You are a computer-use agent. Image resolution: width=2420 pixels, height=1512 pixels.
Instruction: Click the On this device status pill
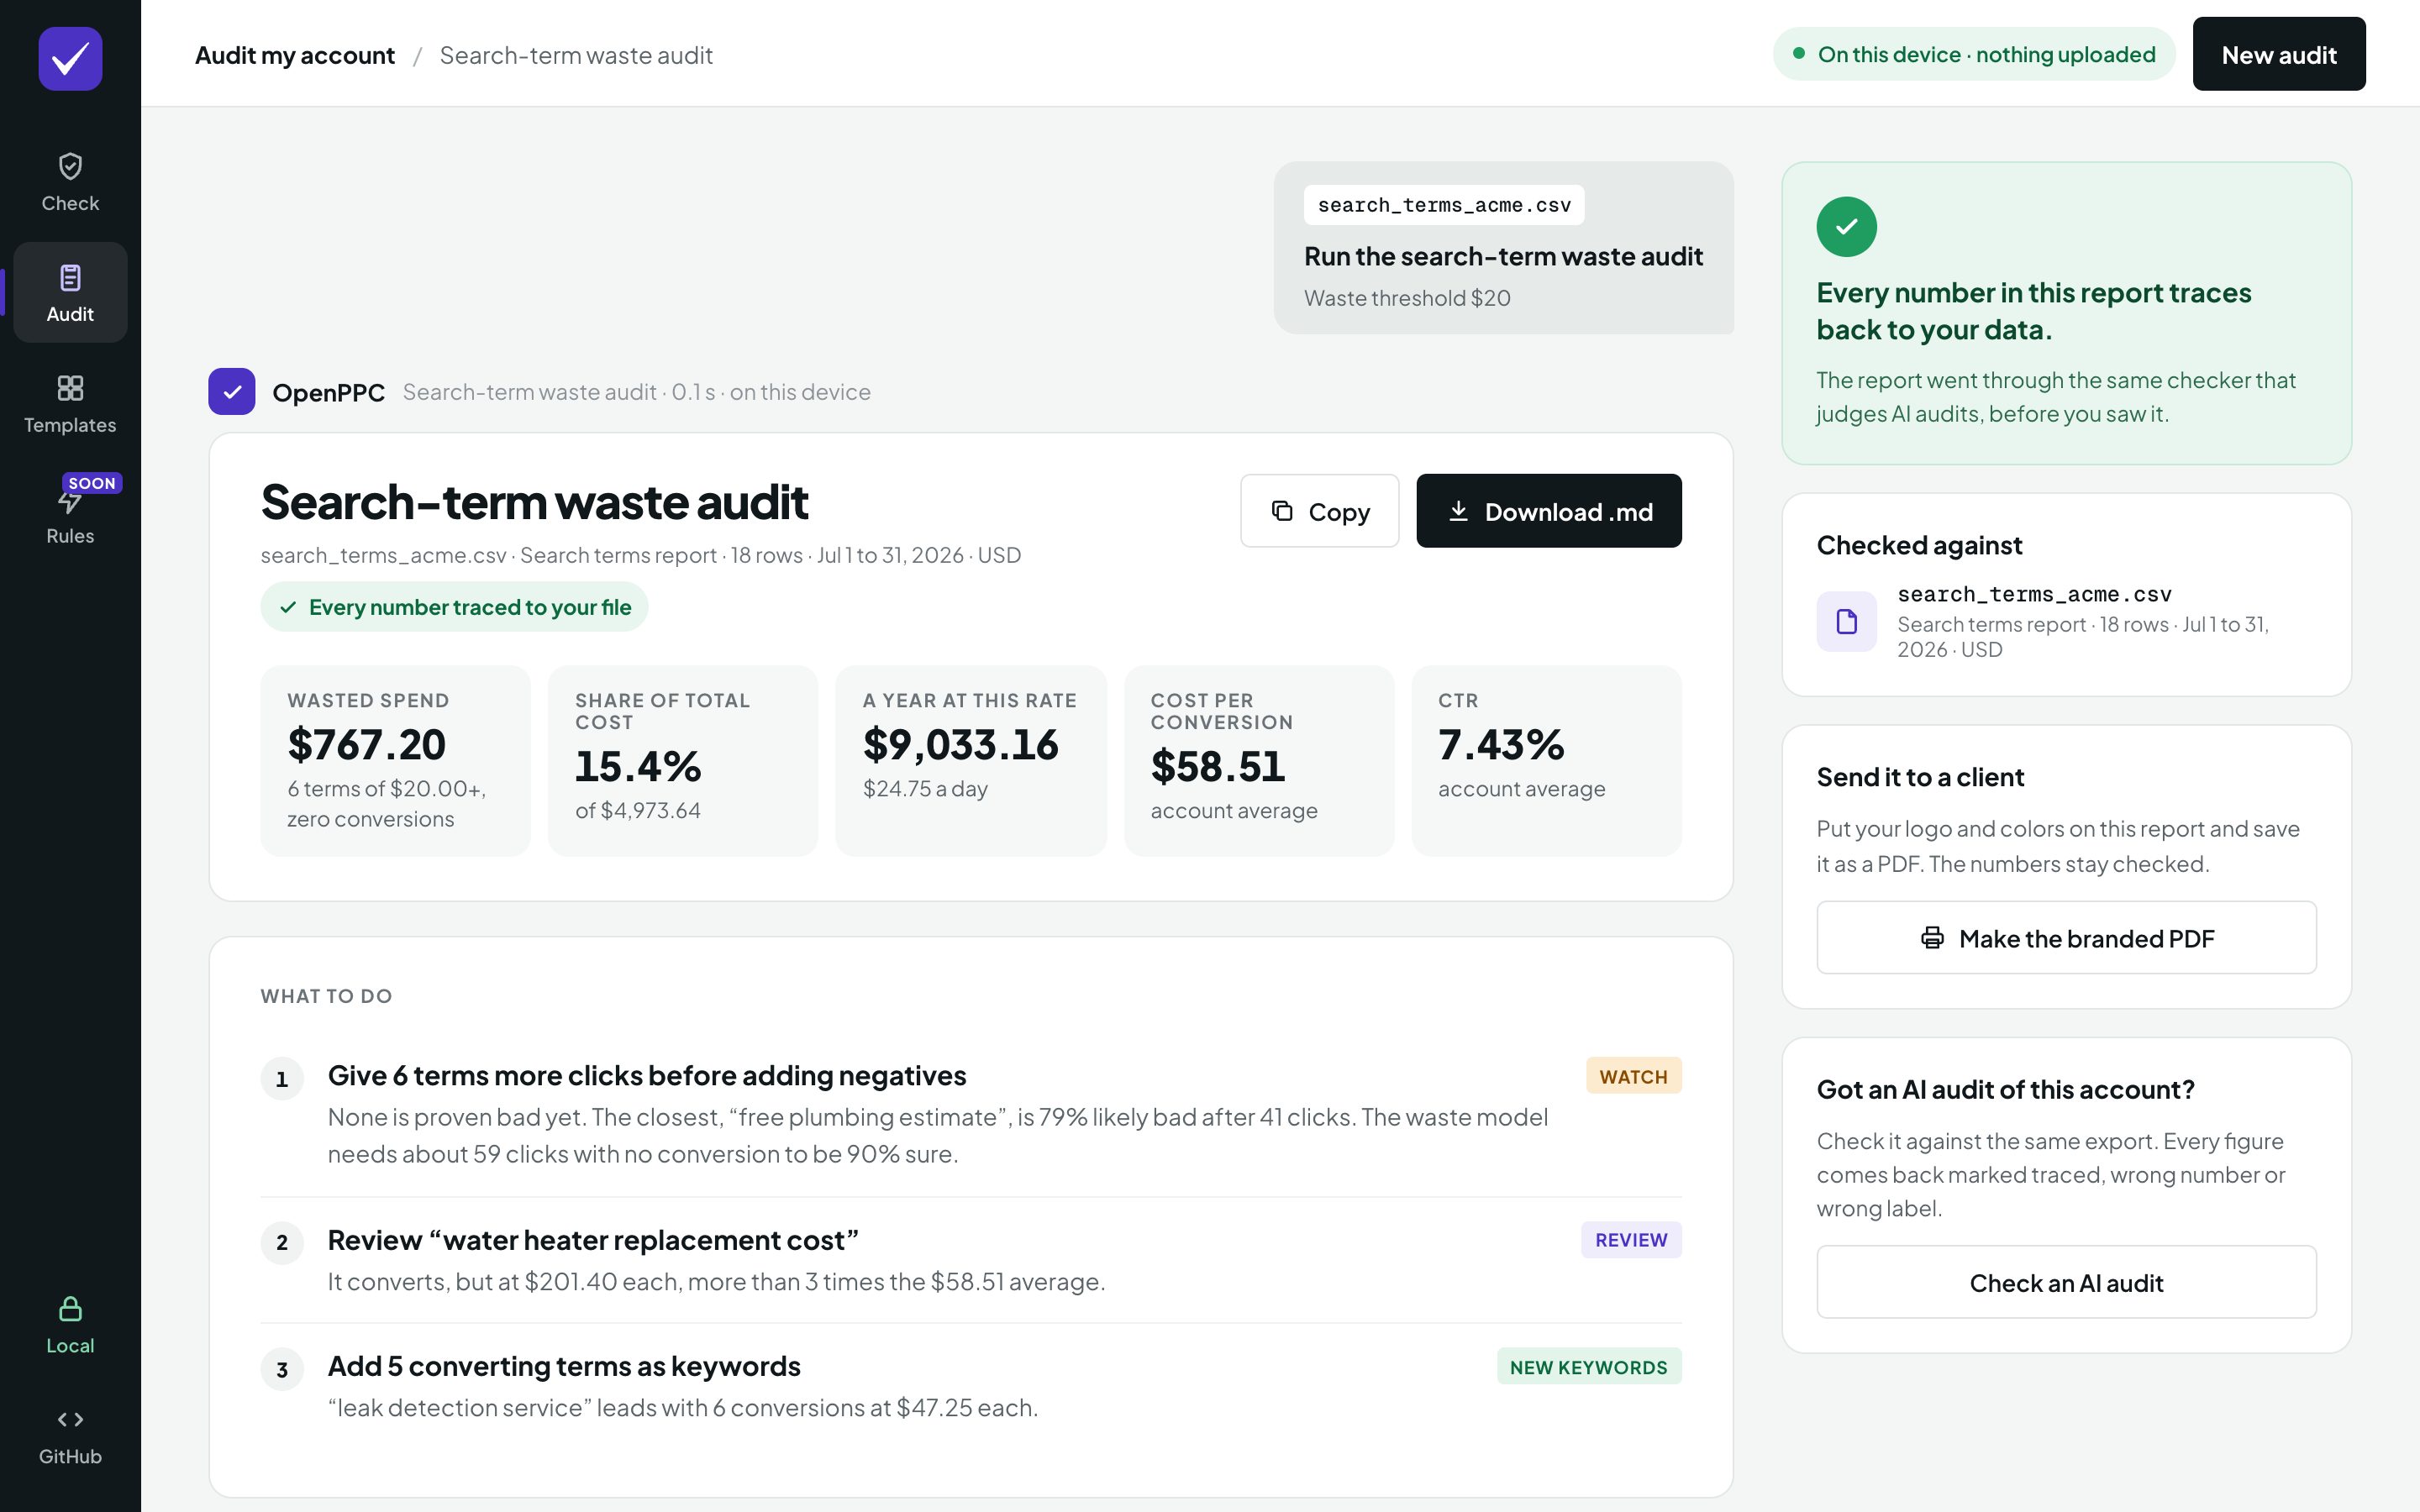click(1974, 54)
